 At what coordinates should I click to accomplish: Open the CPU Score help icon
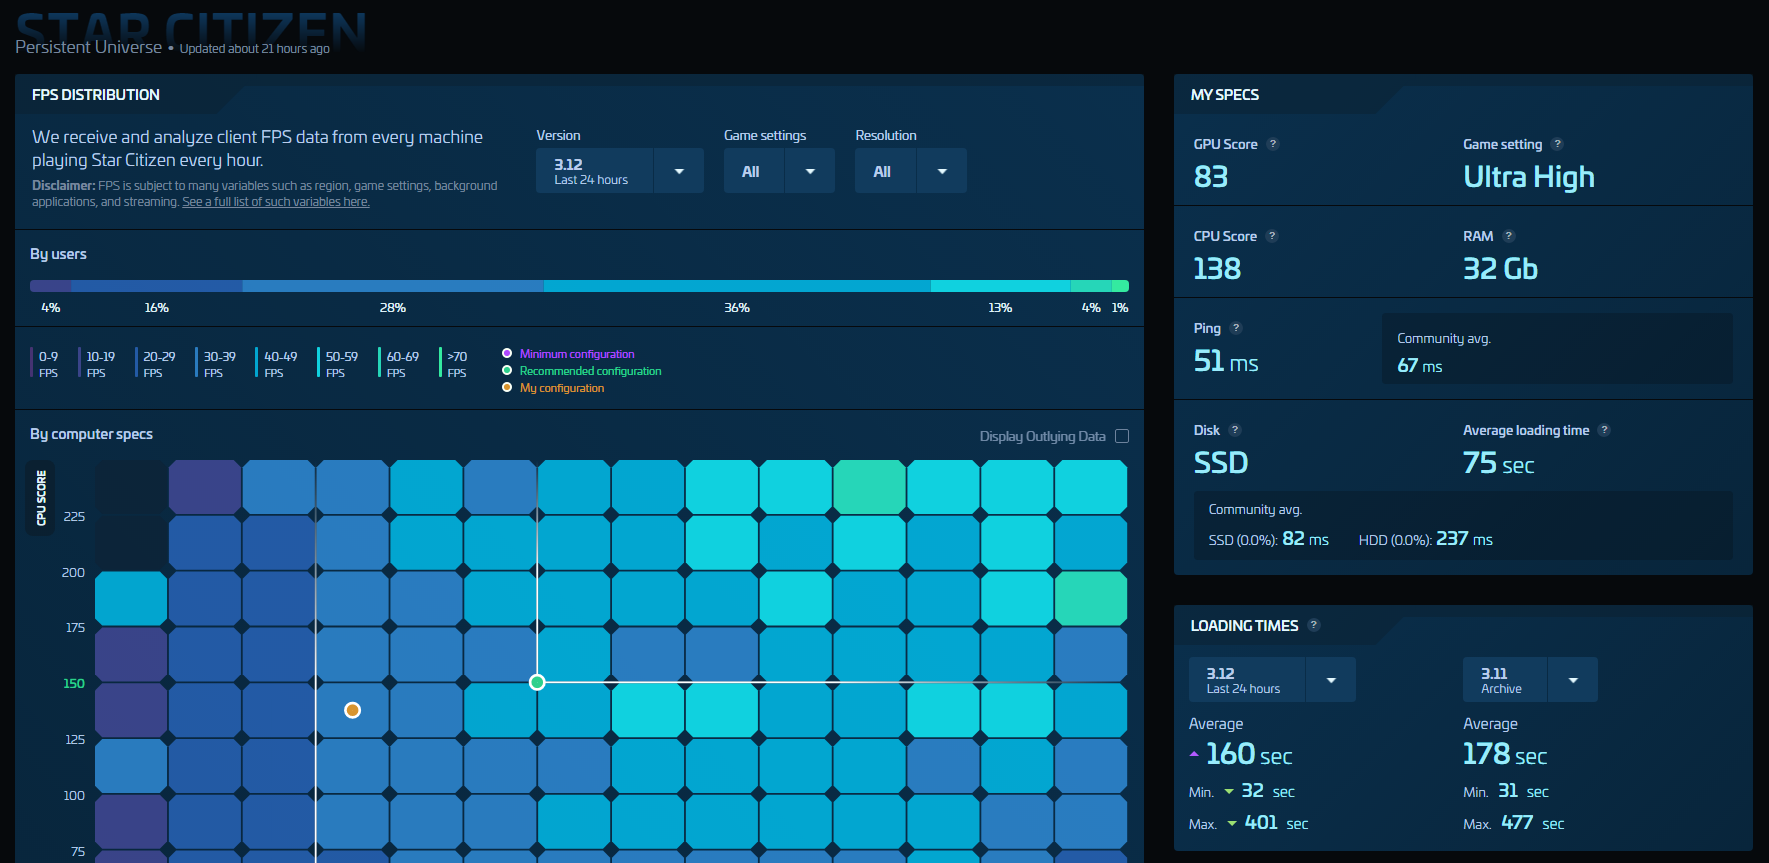click(1272, 236)
